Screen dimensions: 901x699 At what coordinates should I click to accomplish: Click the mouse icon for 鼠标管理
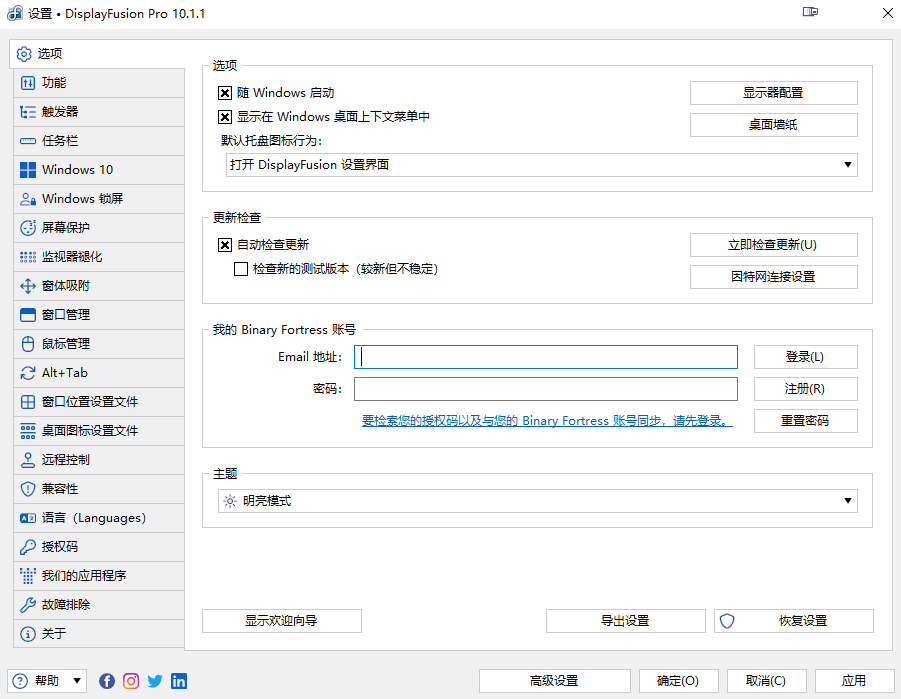(x=27, y=344)
